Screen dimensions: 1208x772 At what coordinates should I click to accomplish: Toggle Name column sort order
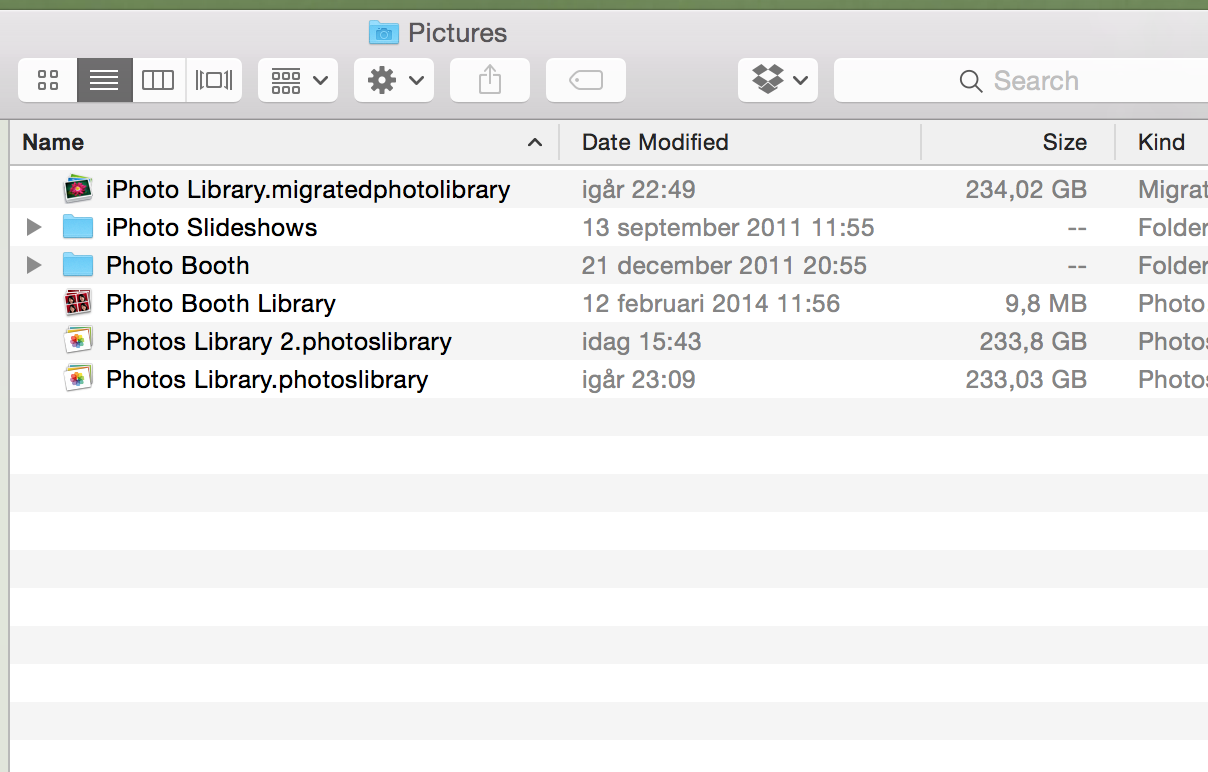[x=53, y=142]
